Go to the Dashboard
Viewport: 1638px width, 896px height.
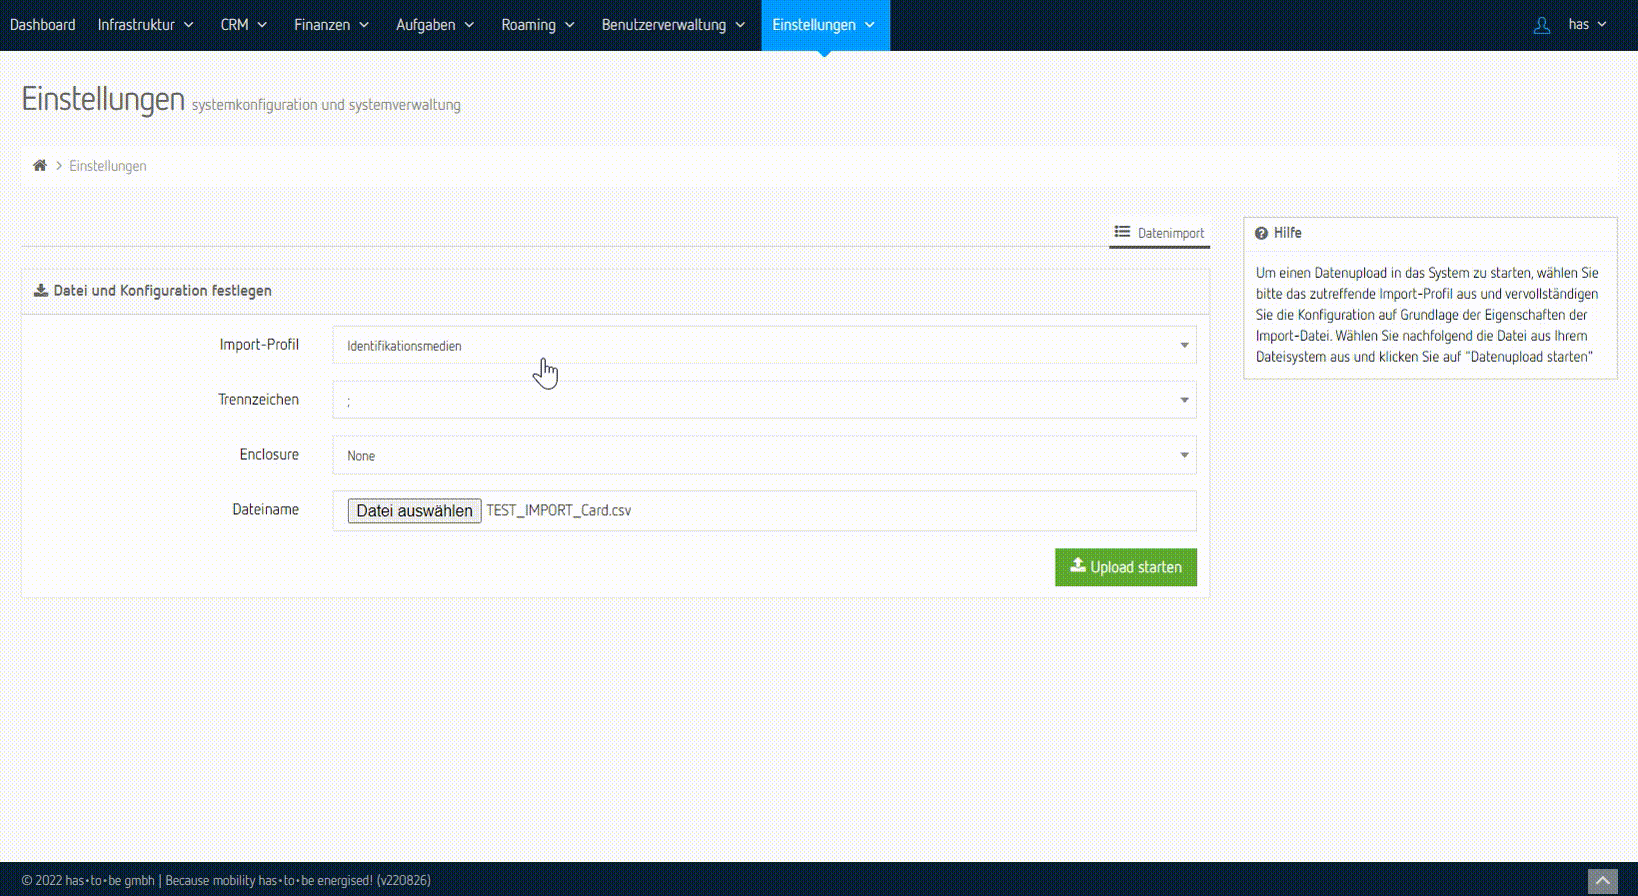click(x=42, y=25)
